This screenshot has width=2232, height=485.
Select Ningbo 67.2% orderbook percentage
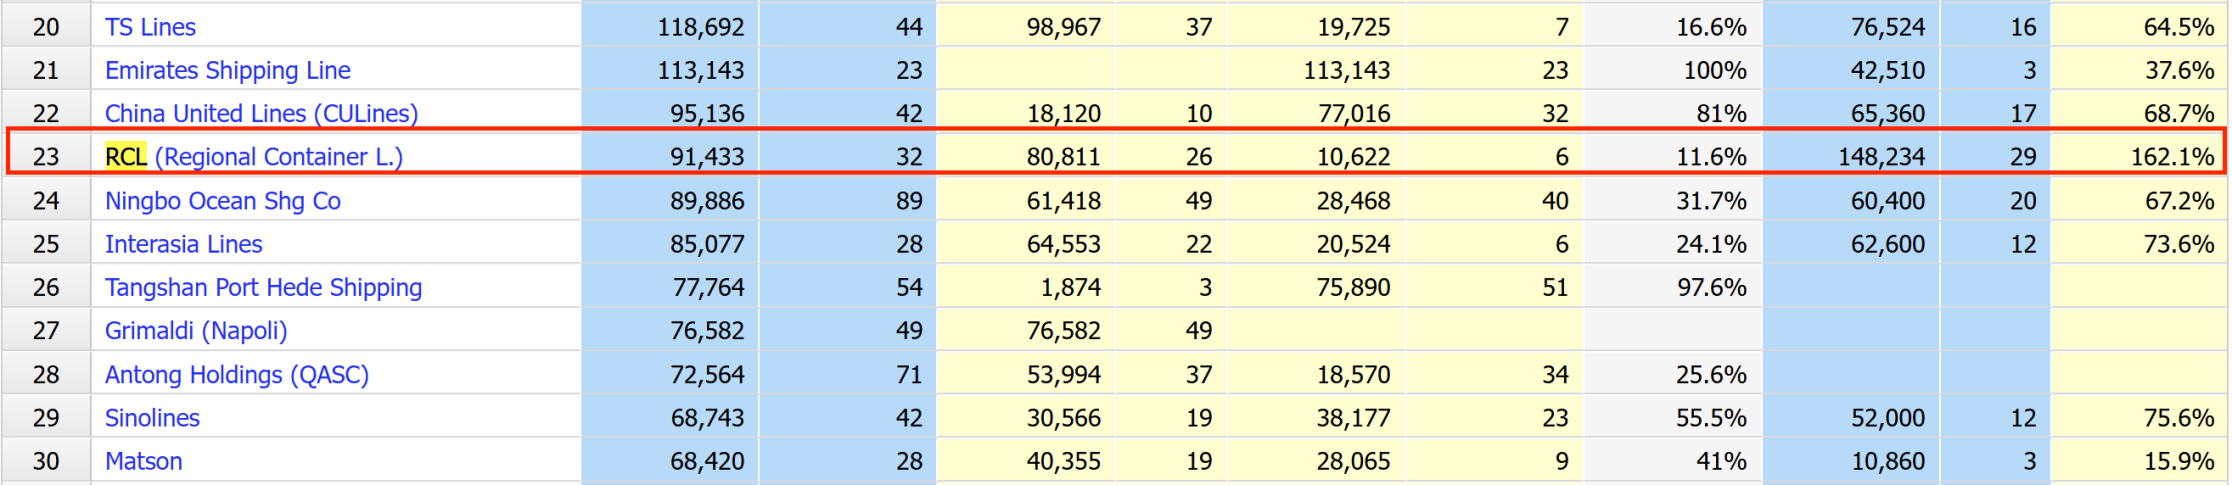pos(2139,200)
